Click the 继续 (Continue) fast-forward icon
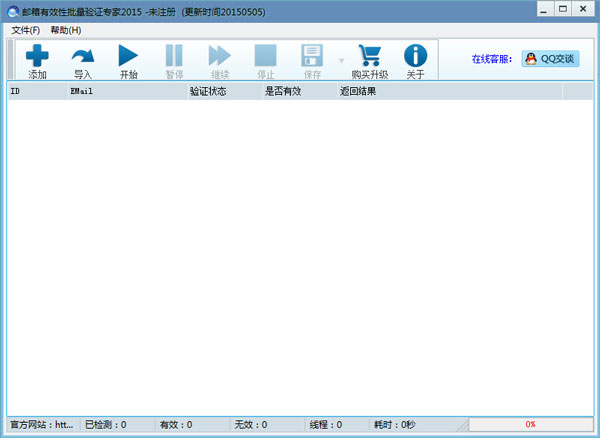 220,55
